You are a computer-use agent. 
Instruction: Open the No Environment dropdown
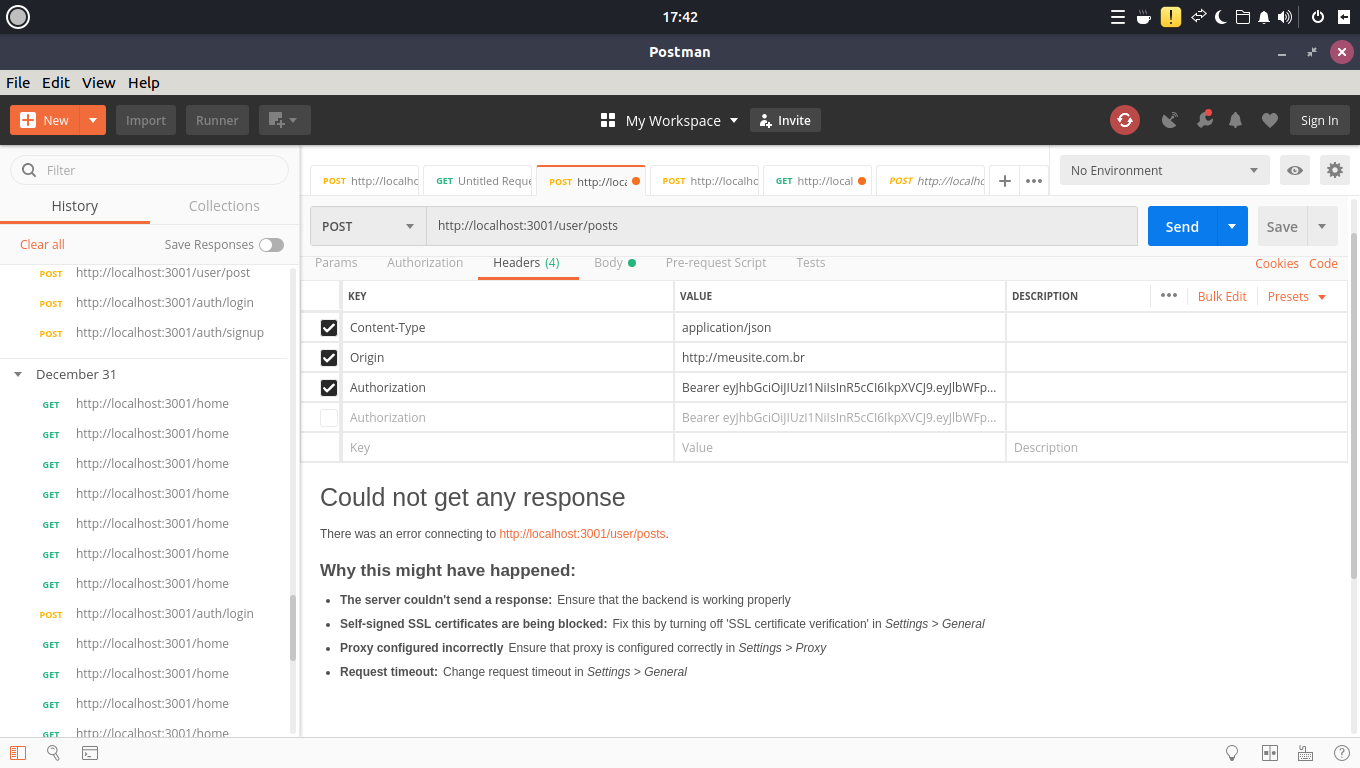[1165, 170]
